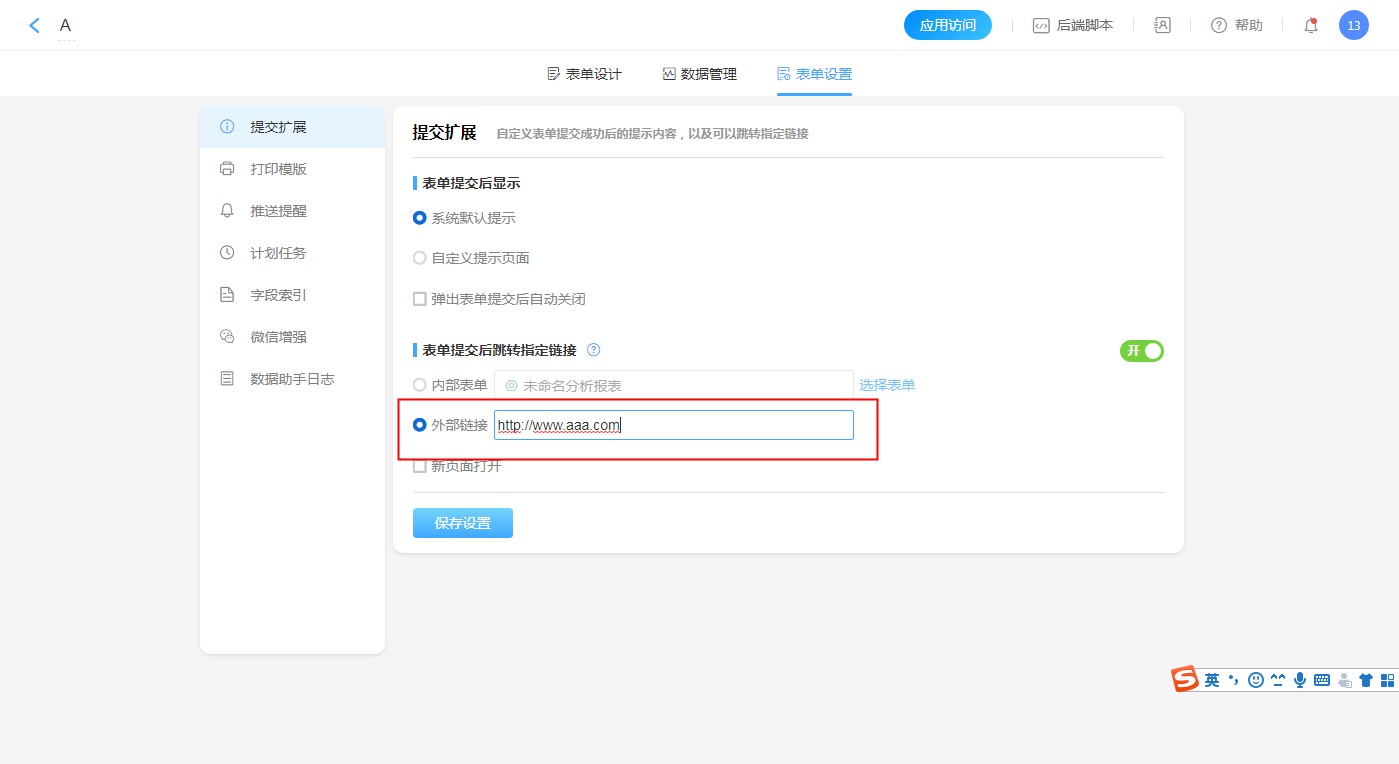
Task: Click the contacts icon in top bar
Action: 1162,26
